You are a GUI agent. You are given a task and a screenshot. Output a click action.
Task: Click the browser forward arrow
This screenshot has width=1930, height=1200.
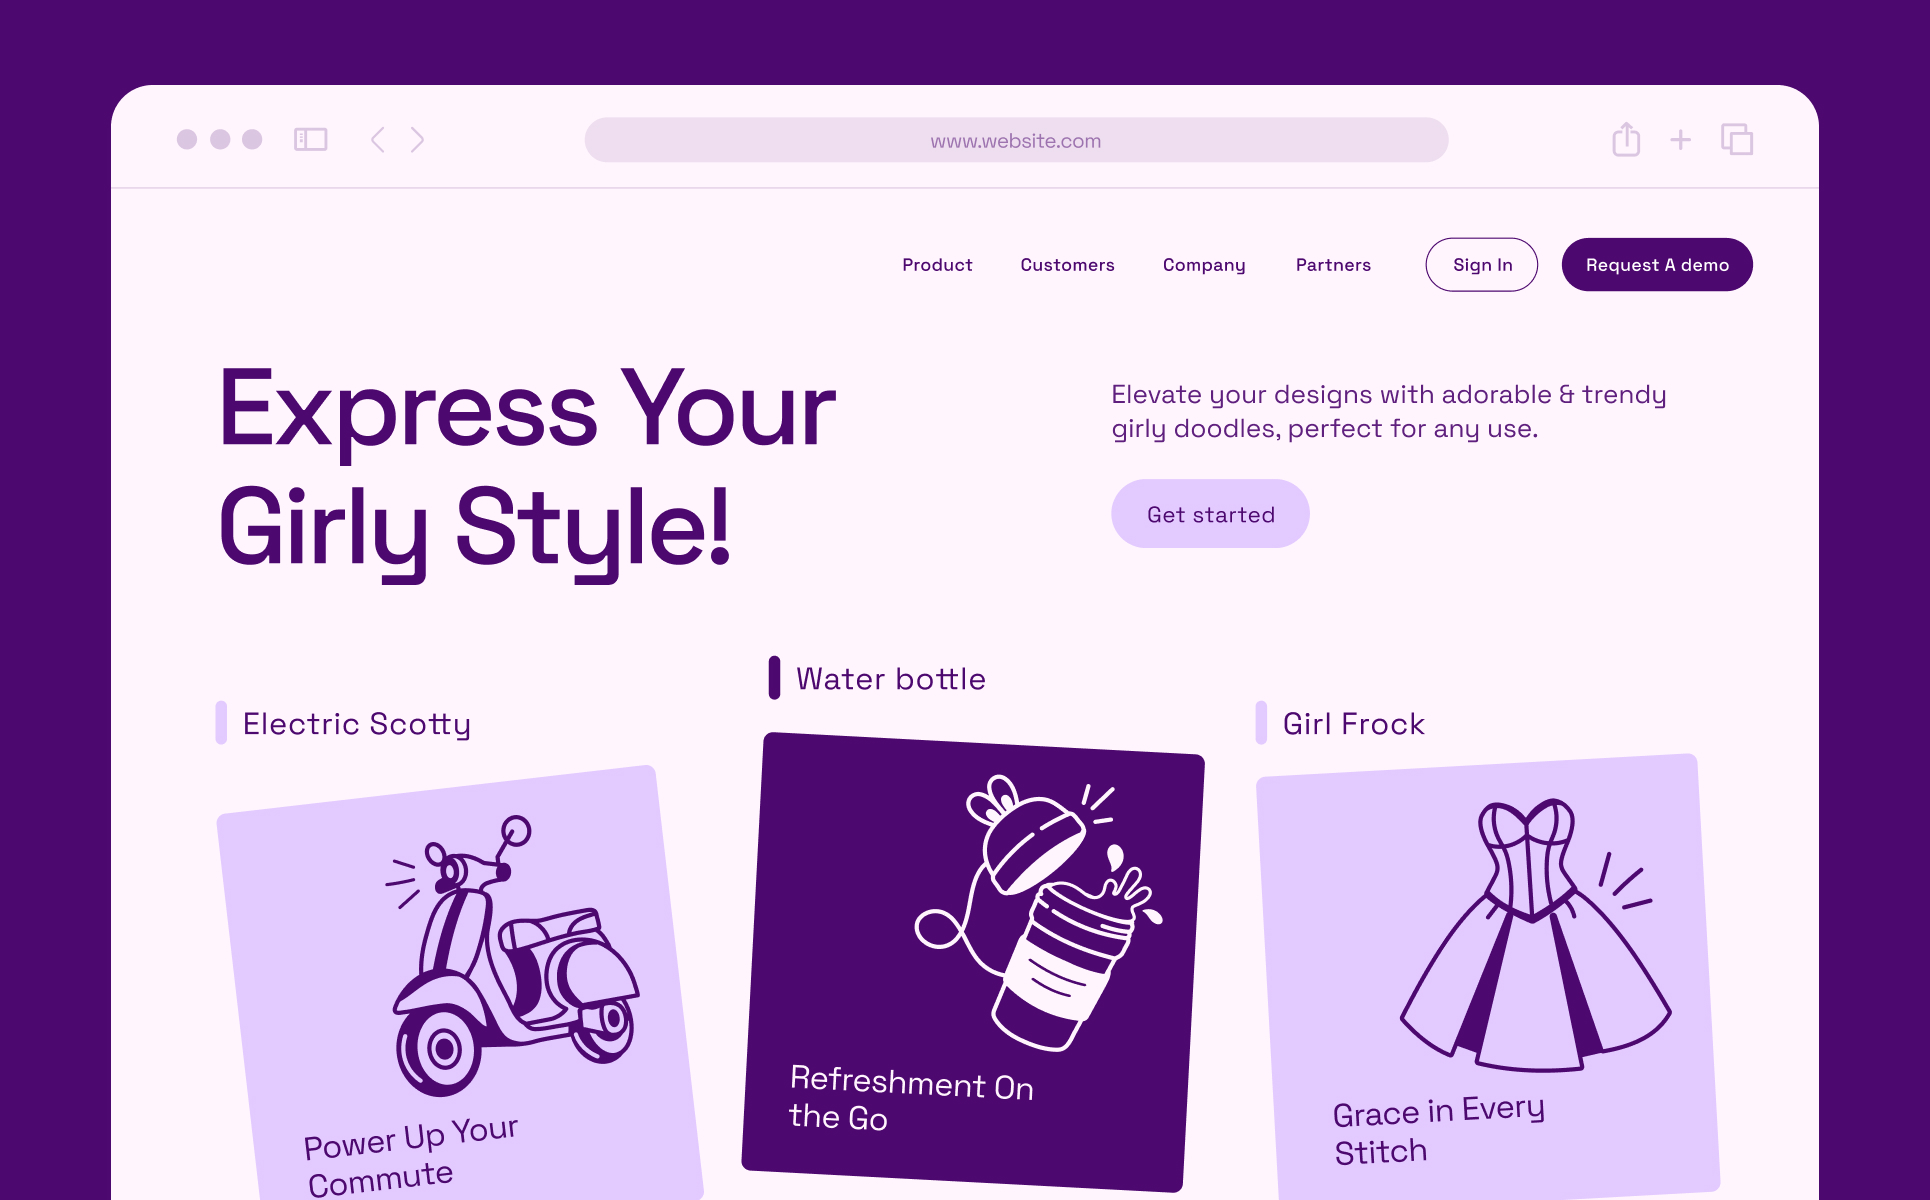[x=417, y=140]
